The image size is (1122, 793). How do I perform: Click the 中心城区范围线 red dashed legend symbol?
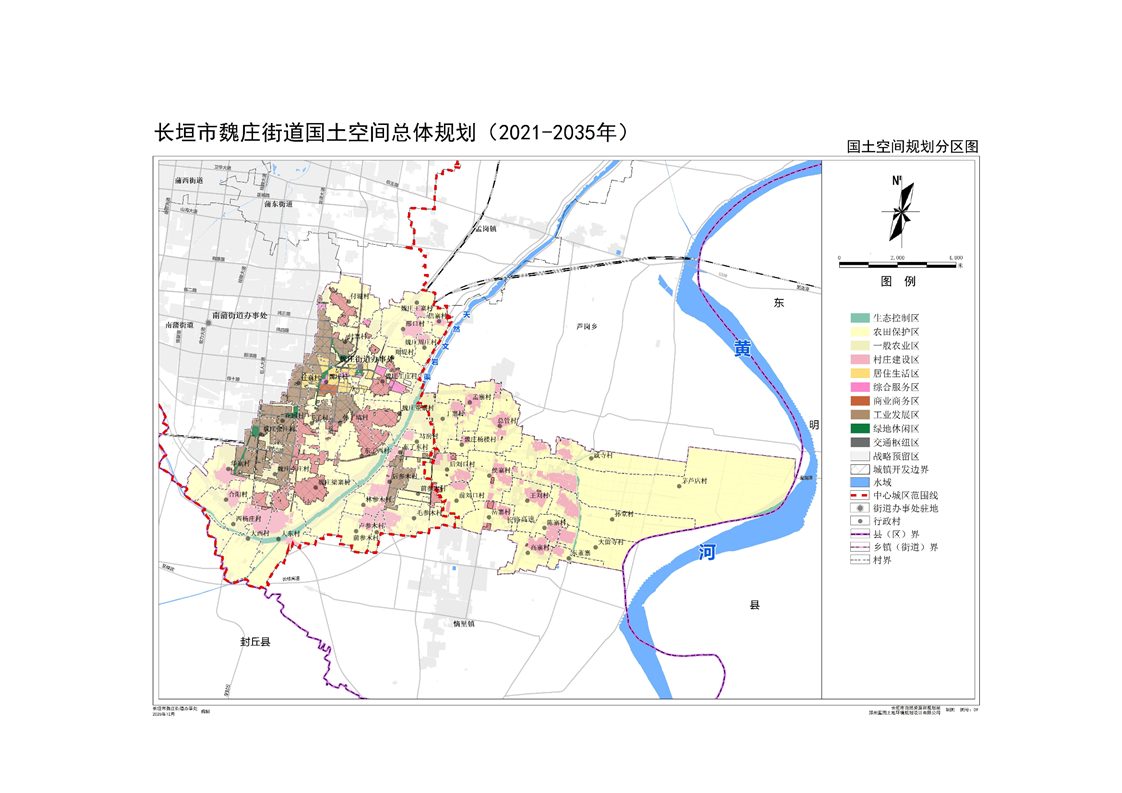tap(857, 495)
